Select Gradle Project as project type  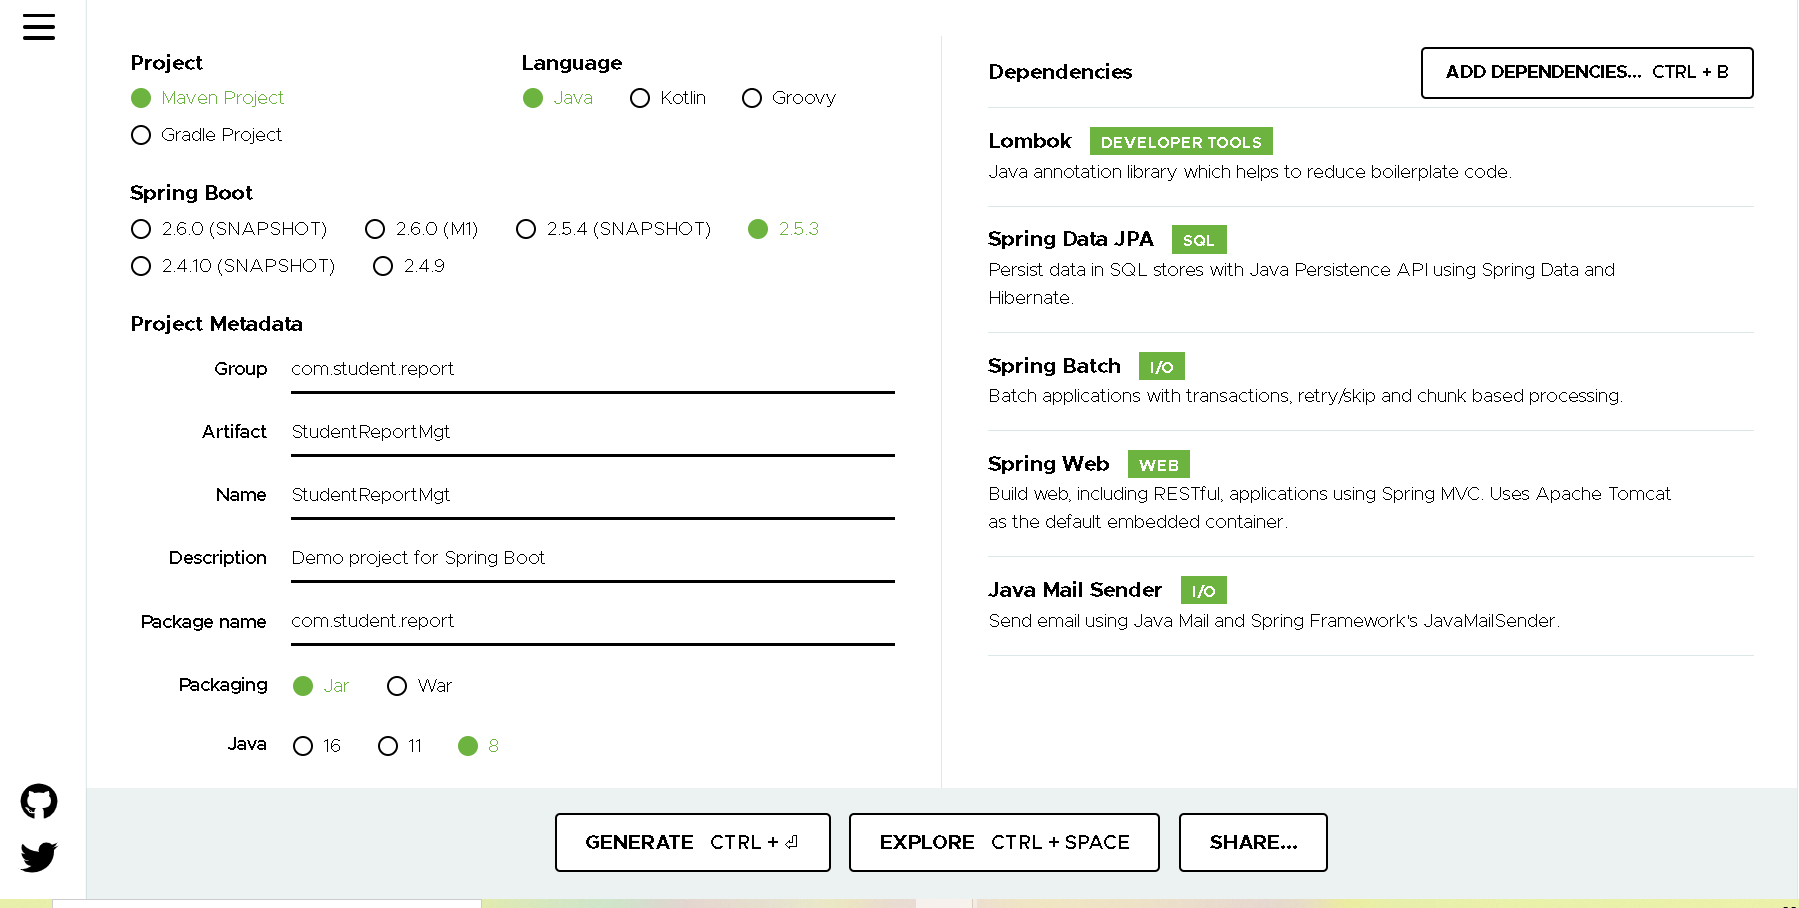point(141,134)
